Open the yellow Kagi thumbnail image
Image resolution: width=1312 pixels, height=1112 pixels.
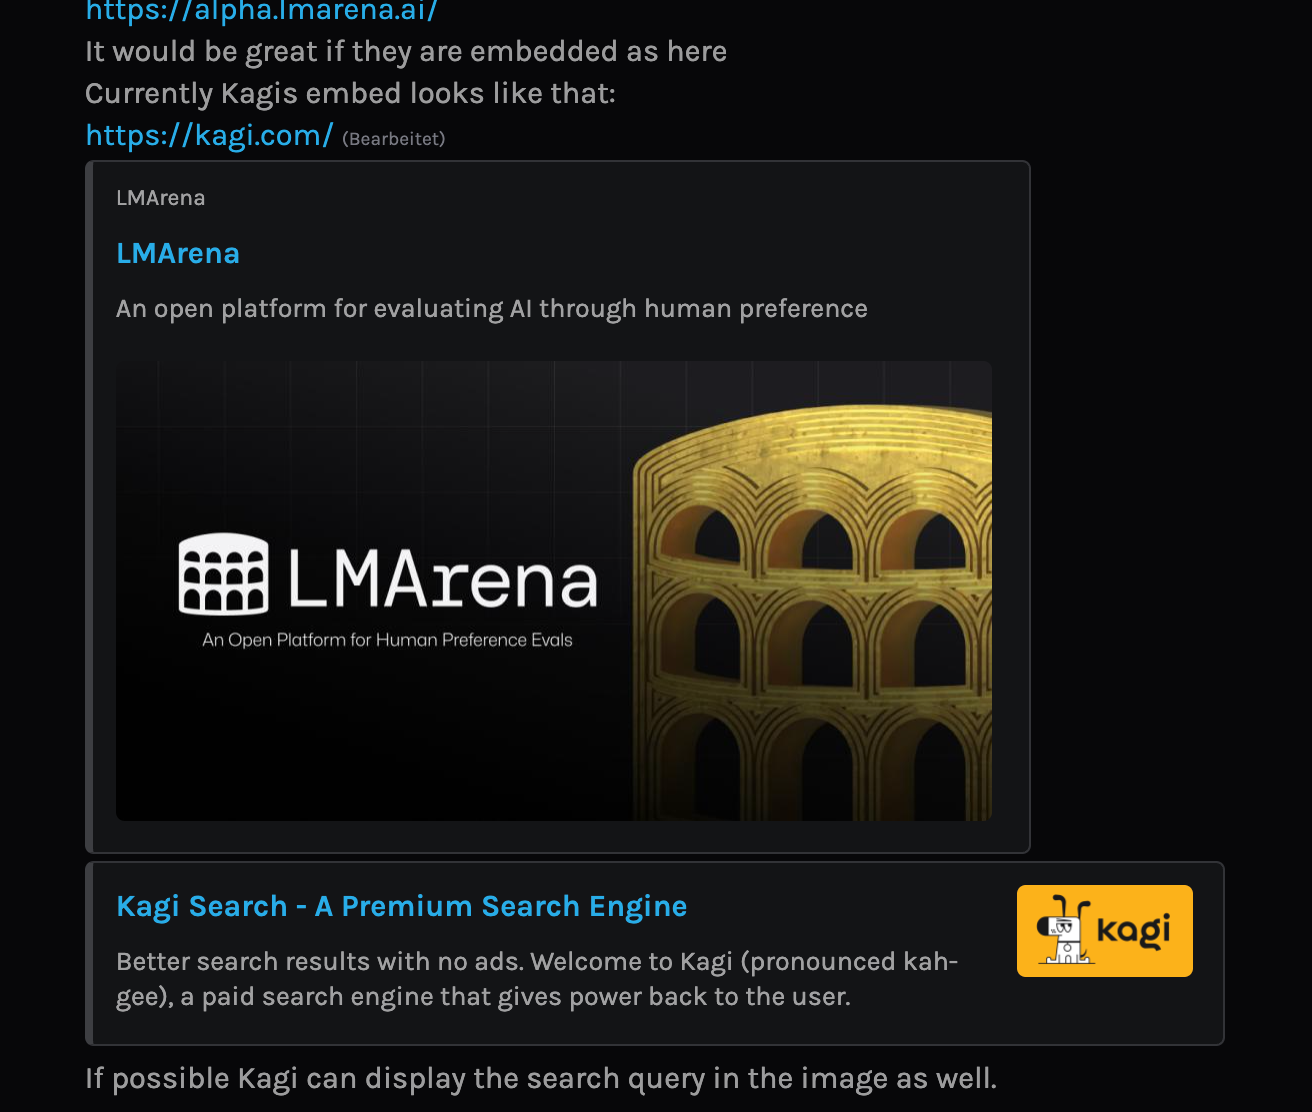click(x=1105, y=931)
